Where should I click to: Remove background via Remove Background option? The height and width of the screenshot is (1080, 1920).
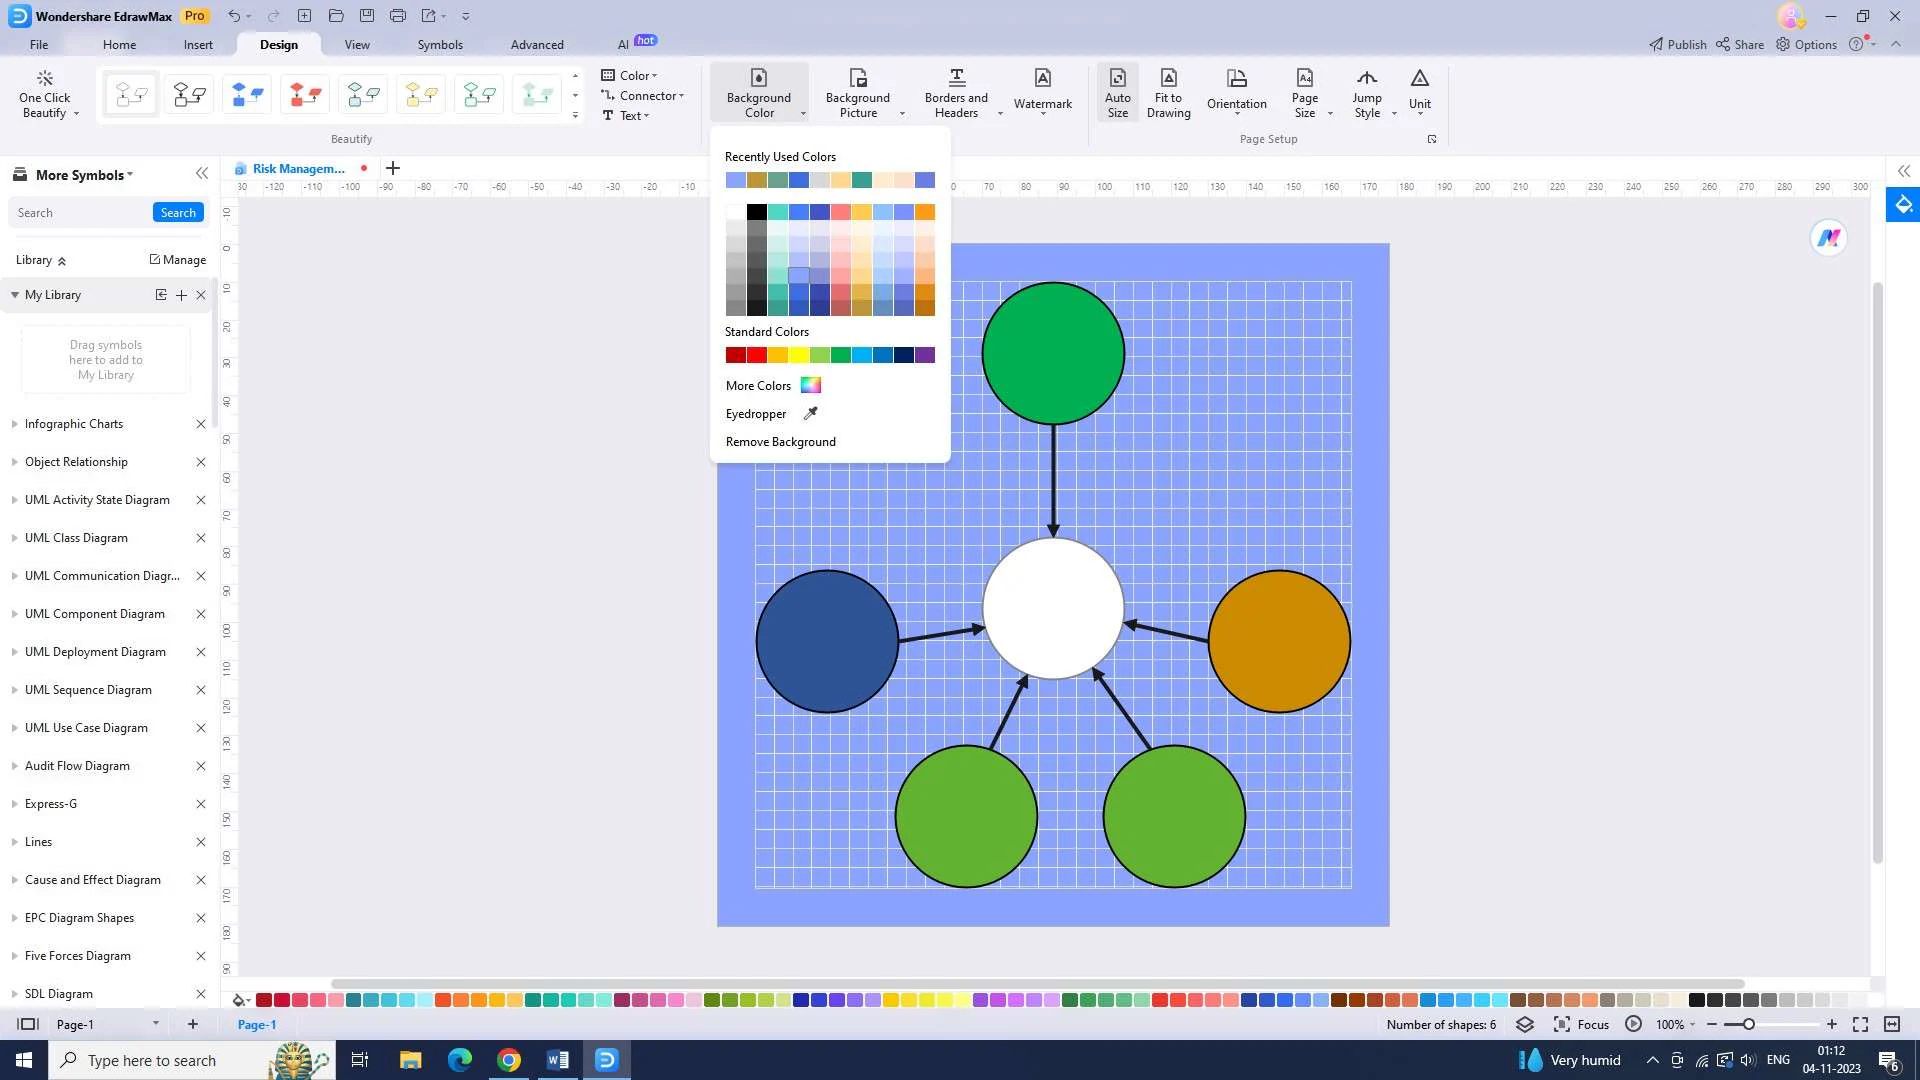pyautogui.click(x=781, y=442)
